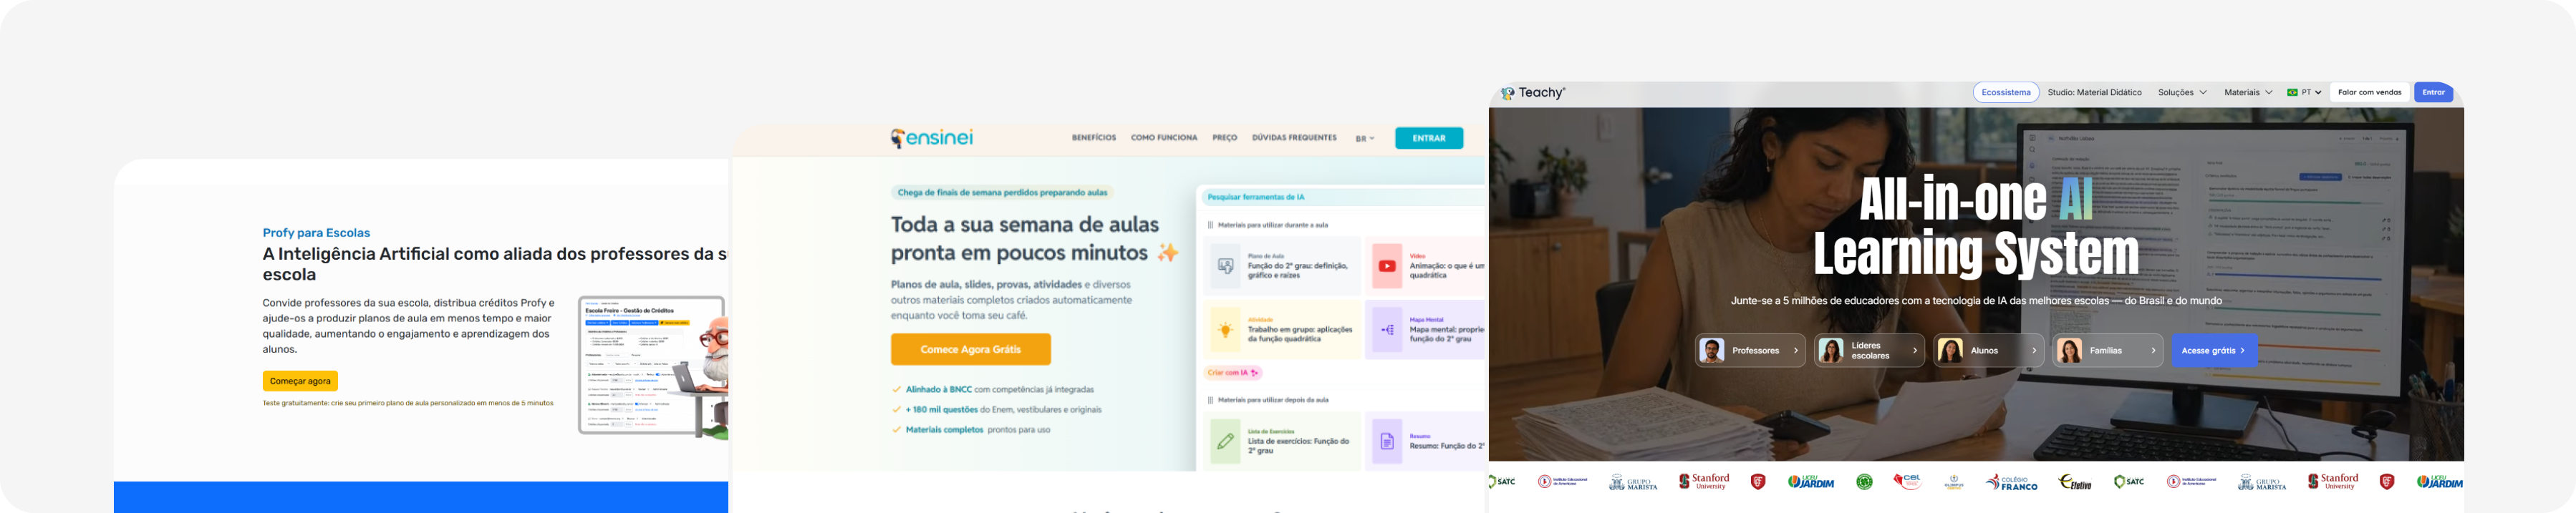
Task: Click the CEL partner logo
Action: click(x=1907, y=482)
